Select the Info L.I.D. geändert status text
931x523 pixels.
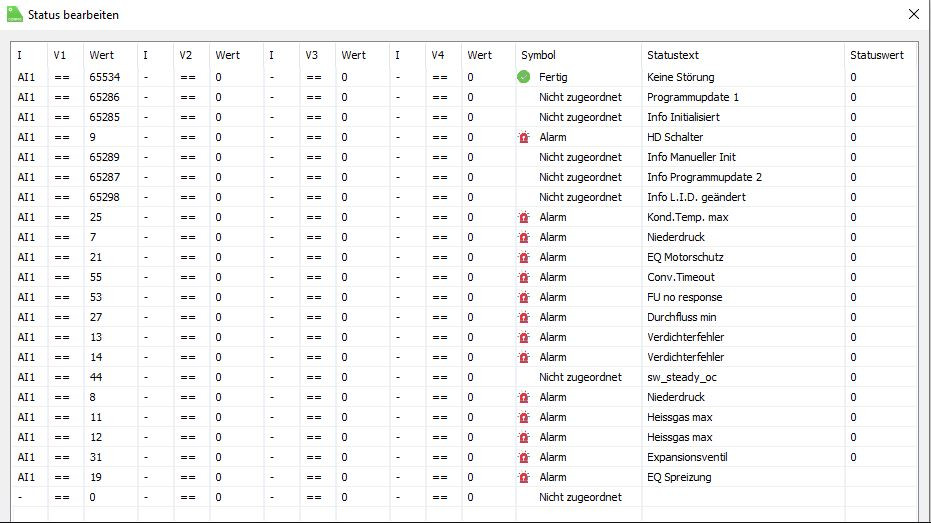[x=696, y=197]
